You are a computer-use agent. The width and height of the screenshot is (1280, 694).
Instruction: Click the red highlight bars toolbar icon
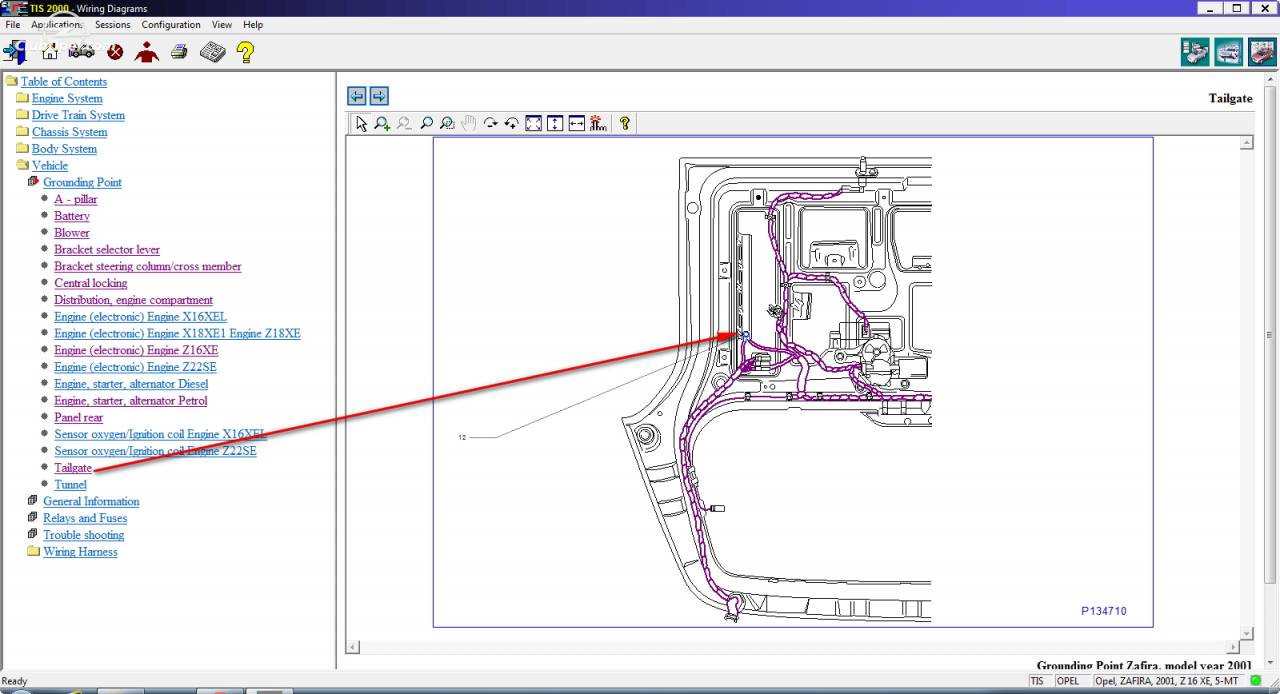598,123
